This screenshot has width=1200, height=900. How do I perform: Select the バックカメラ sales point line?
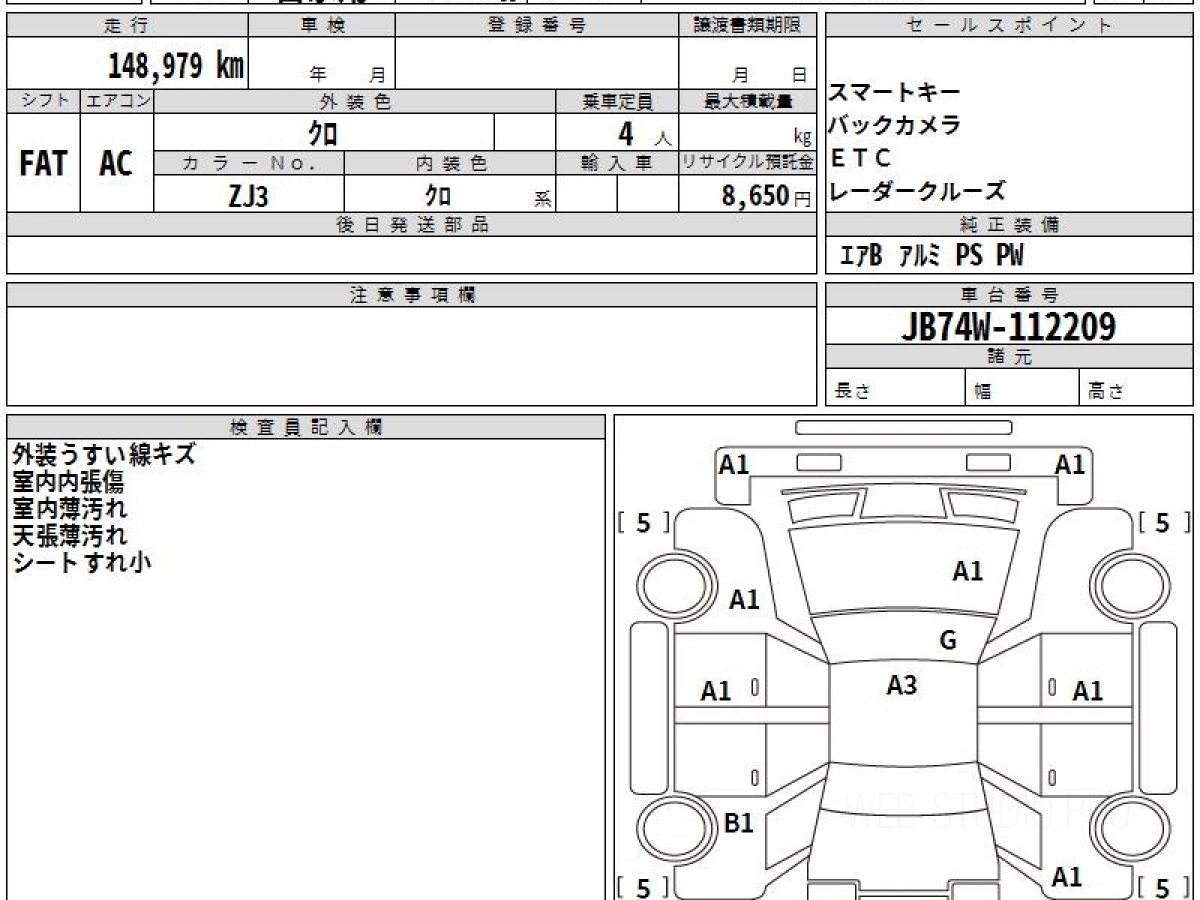(895, 125)
